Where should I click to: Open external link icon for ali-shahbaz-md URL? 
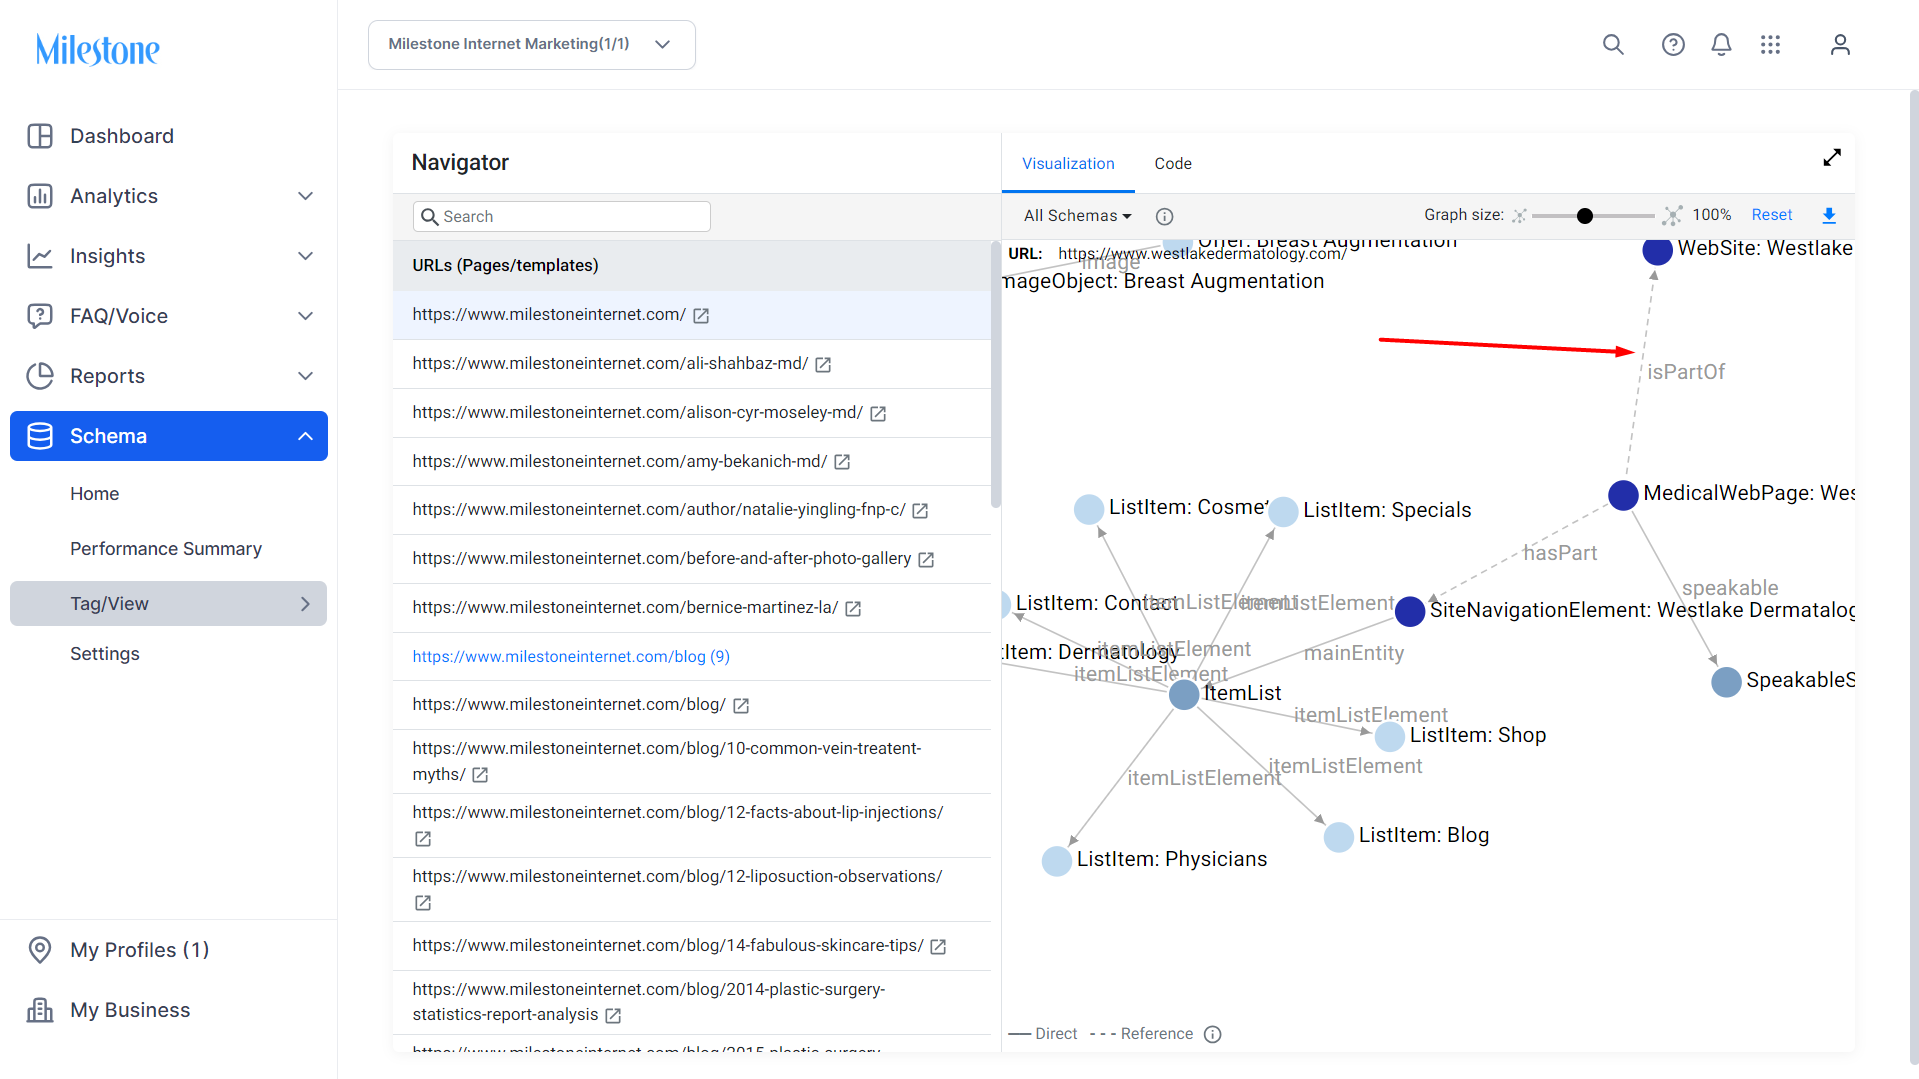(823, 365)
